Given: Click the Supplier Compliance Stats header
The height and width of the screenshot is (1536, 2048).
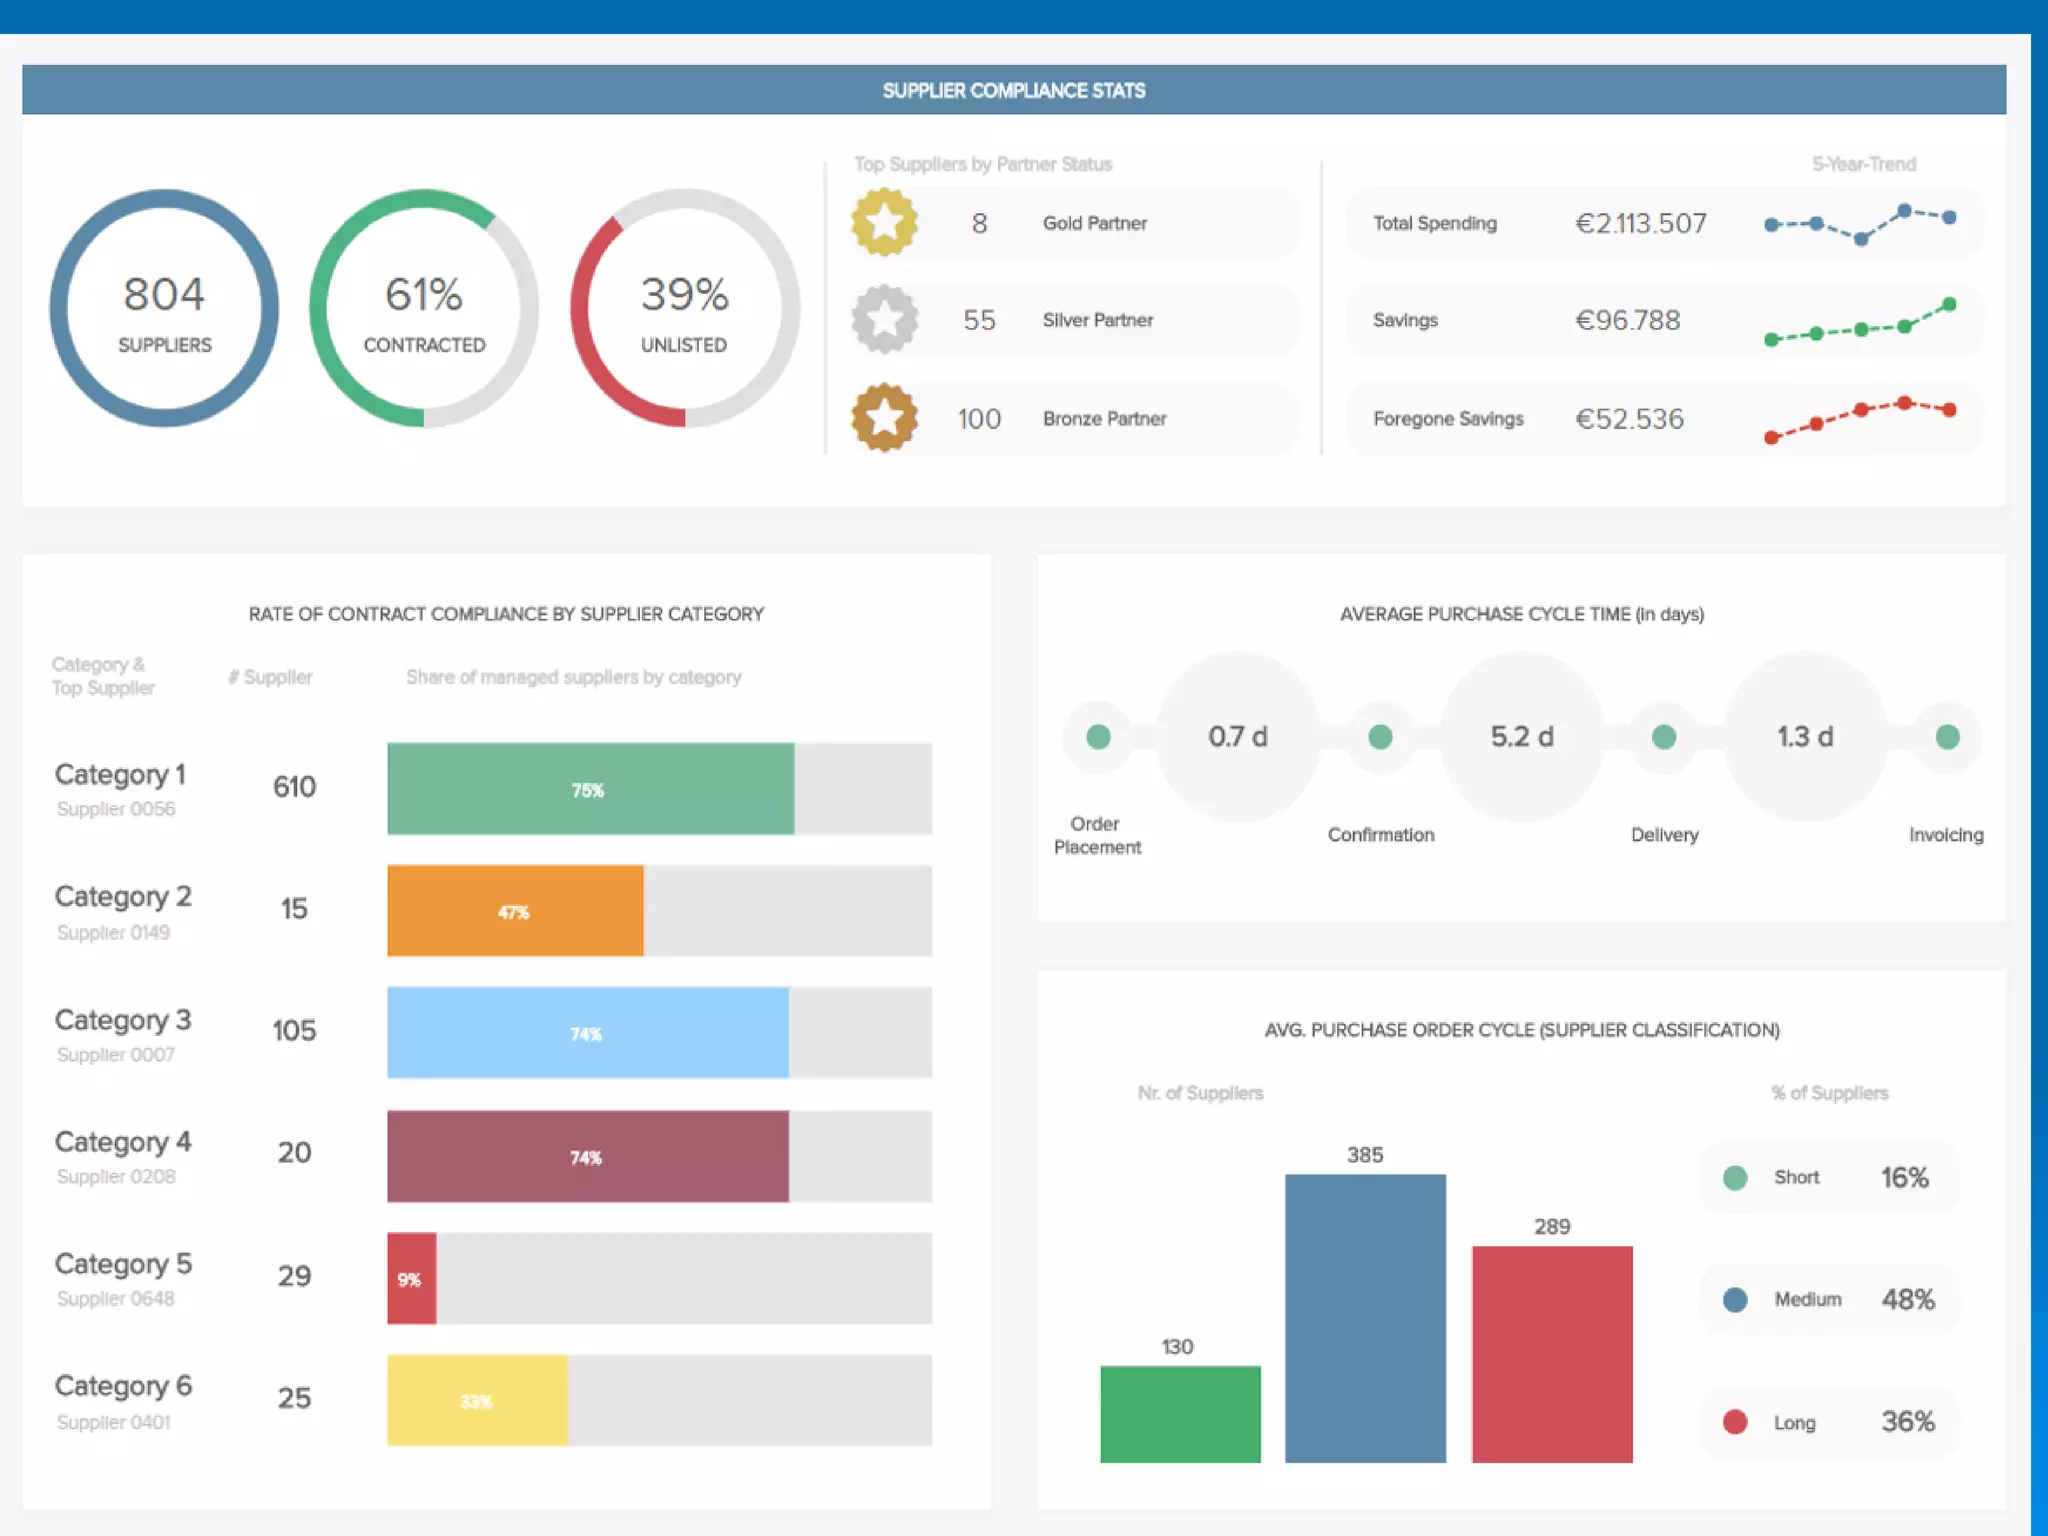Looking at the screenshot, I should click(1013, 90).
